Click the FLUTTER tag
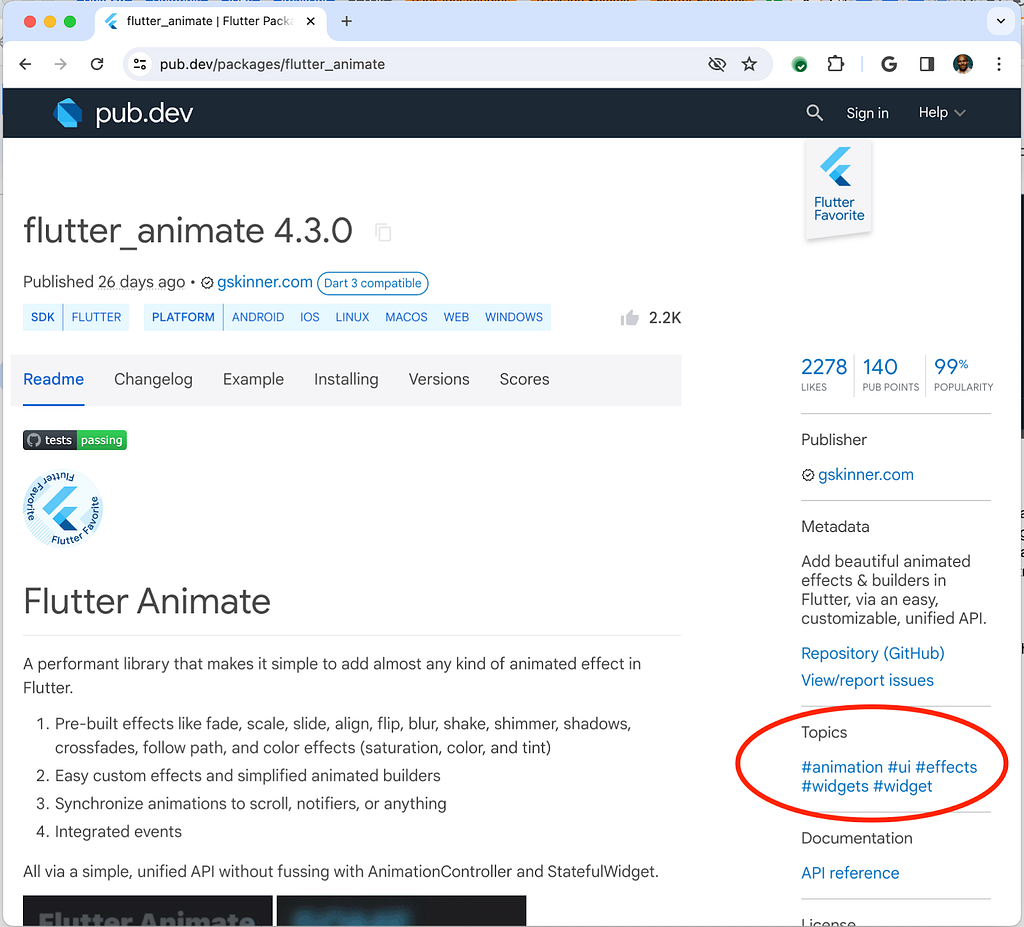This screenshot has height=927, width=1024. [x=96, y=317]
